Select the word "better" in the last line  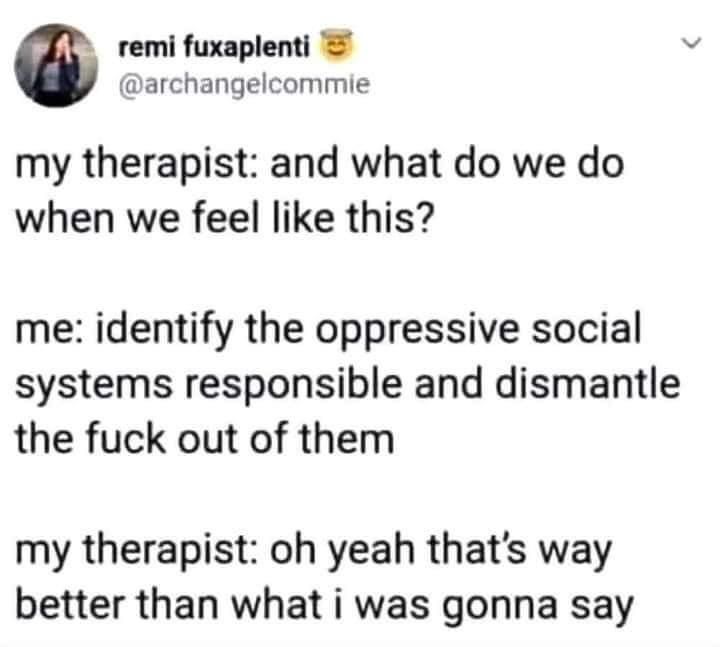point(71,604)
